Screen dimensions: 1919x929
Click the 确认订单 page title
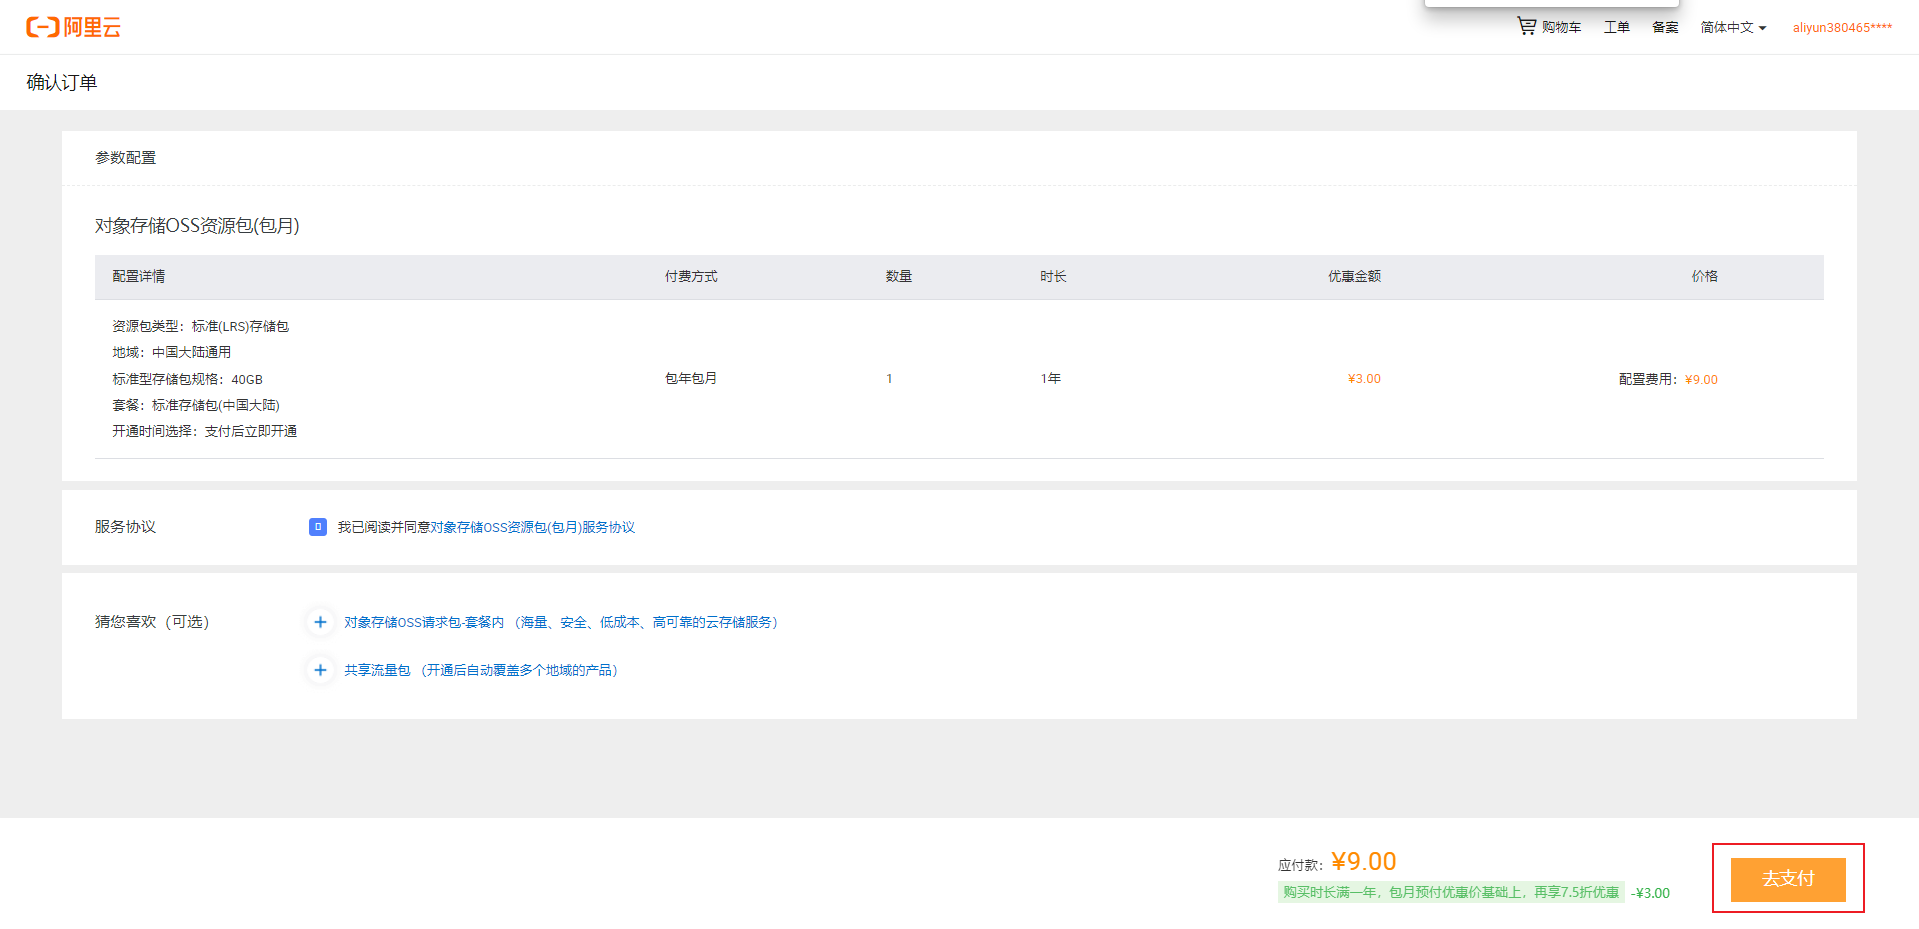(x=59, y=82)
